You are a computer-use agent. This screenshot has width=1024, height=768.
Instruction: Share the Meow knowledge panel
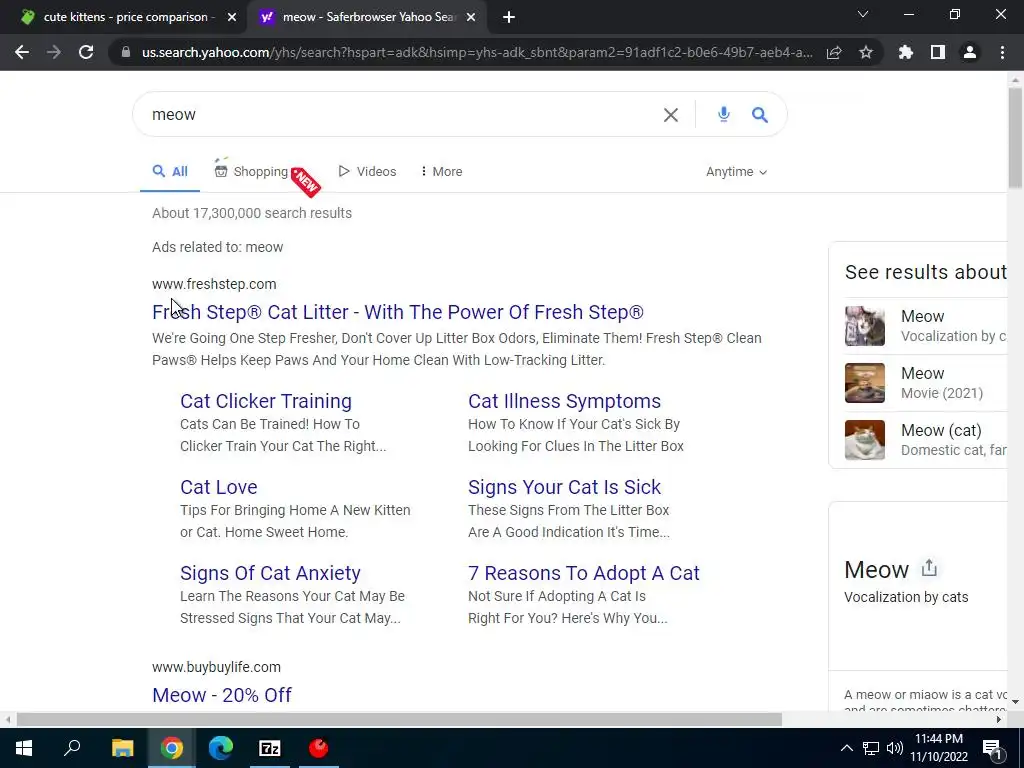(x=929, y=568)
